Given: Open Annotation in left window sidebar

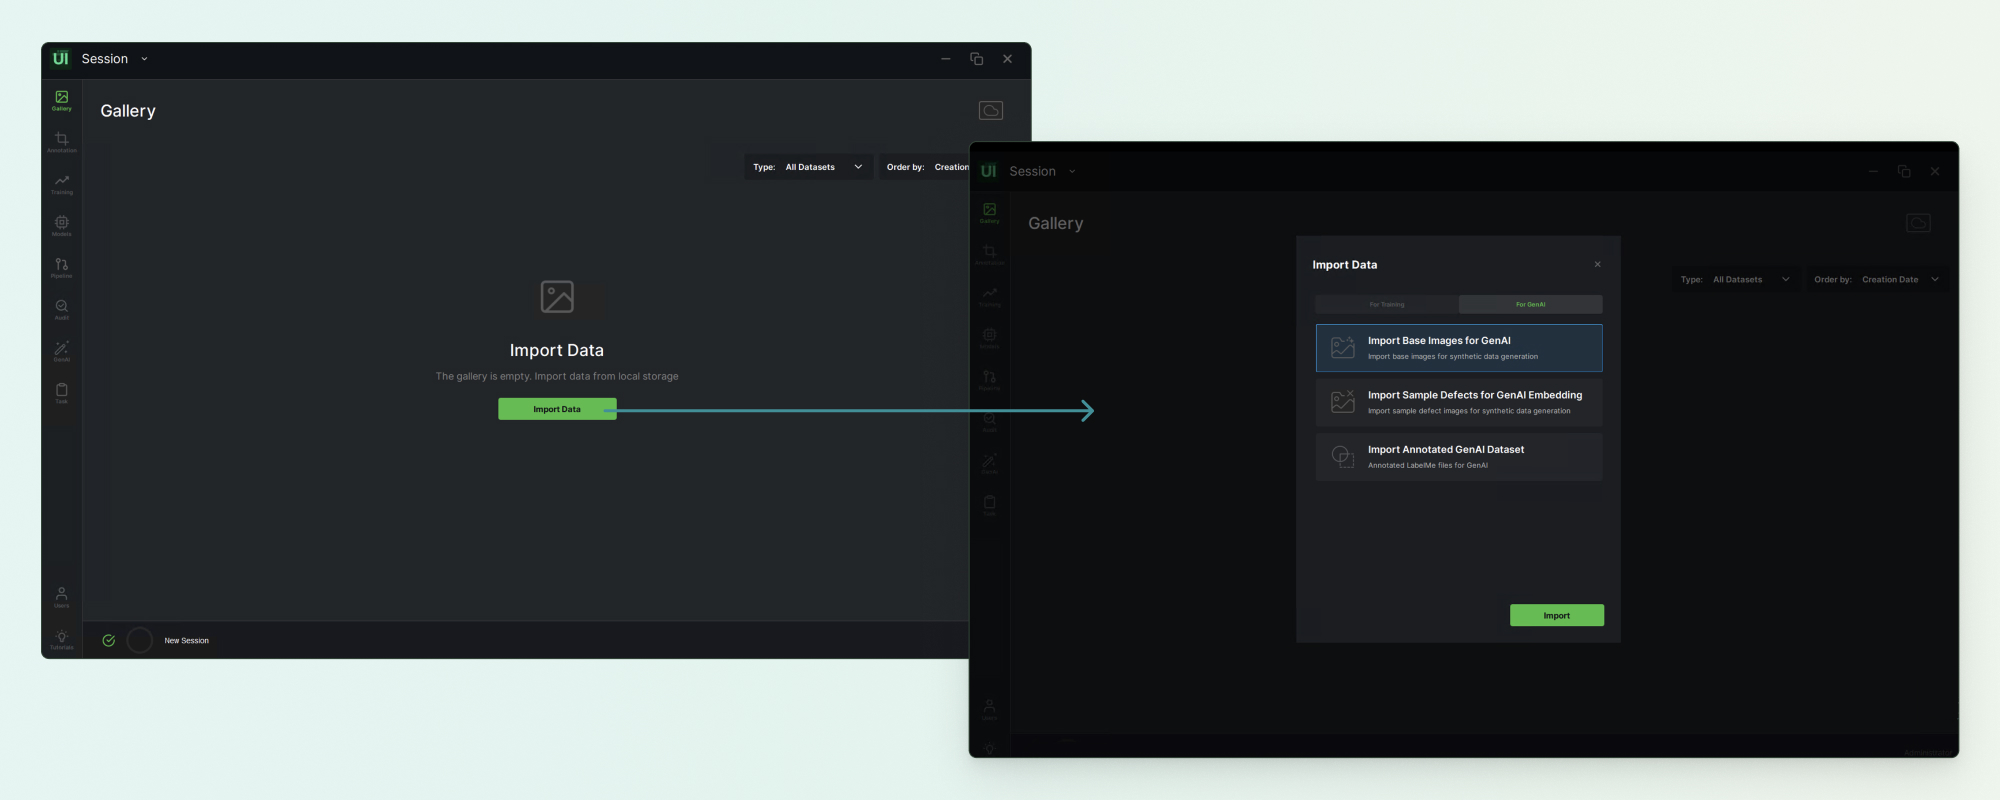Looking at the screenshot, I should [x=62, y=142].
